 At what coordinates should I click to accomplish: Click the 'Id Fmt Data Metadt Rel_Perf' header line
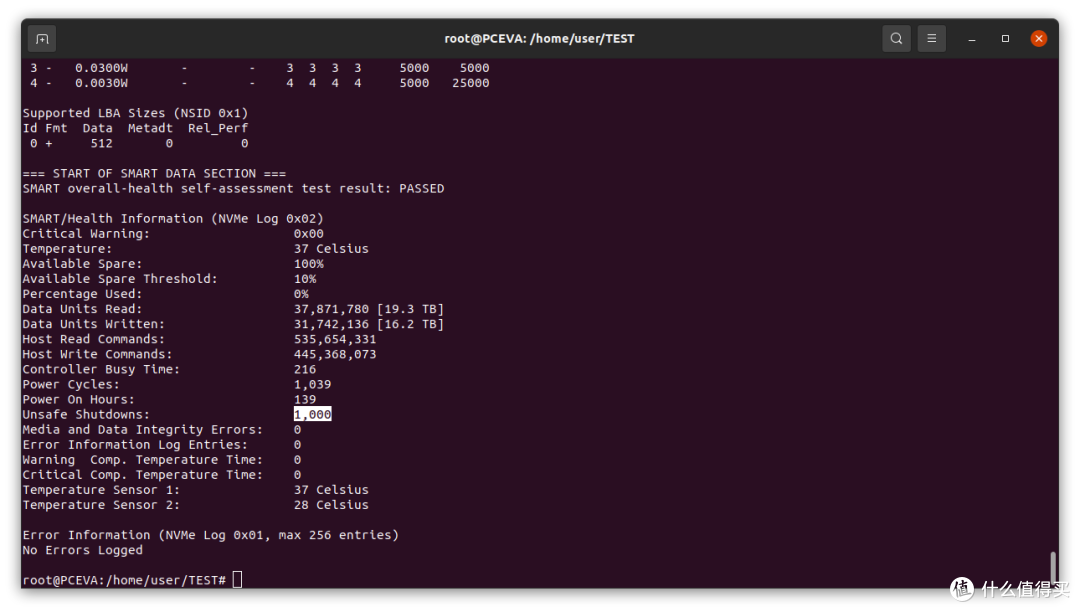[x=135, y=128]
